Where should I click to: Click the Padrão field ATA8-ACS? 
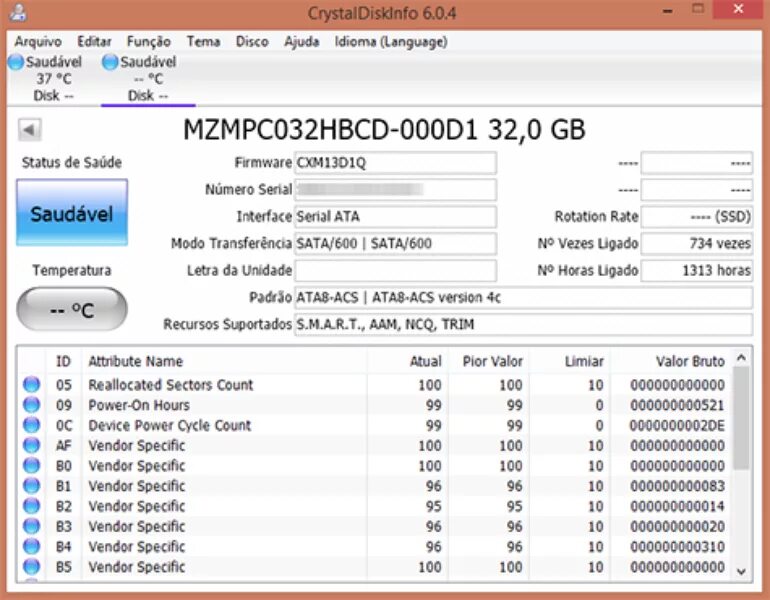pos(523,298)
